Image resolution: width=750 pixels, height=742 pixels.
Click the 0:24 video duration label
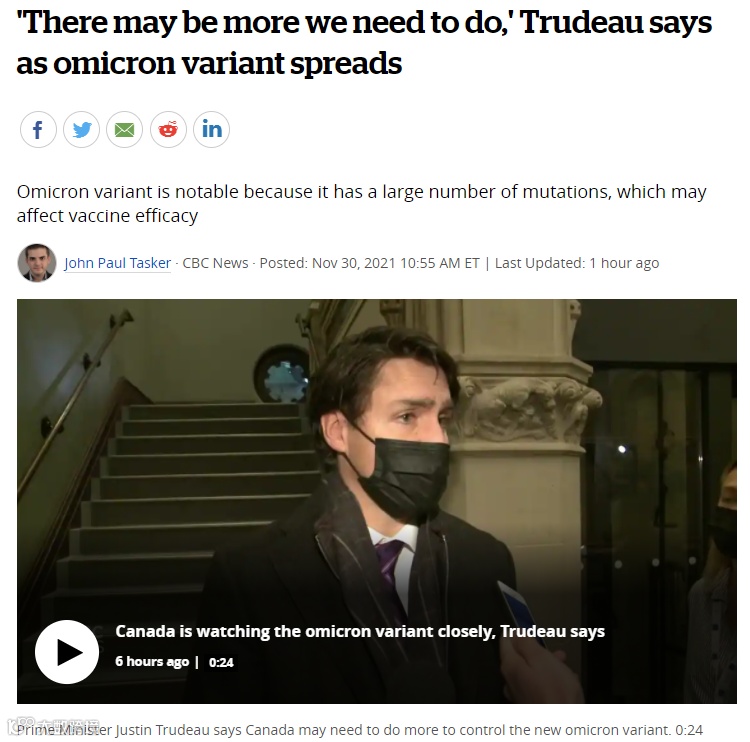[x=221, y=662]
